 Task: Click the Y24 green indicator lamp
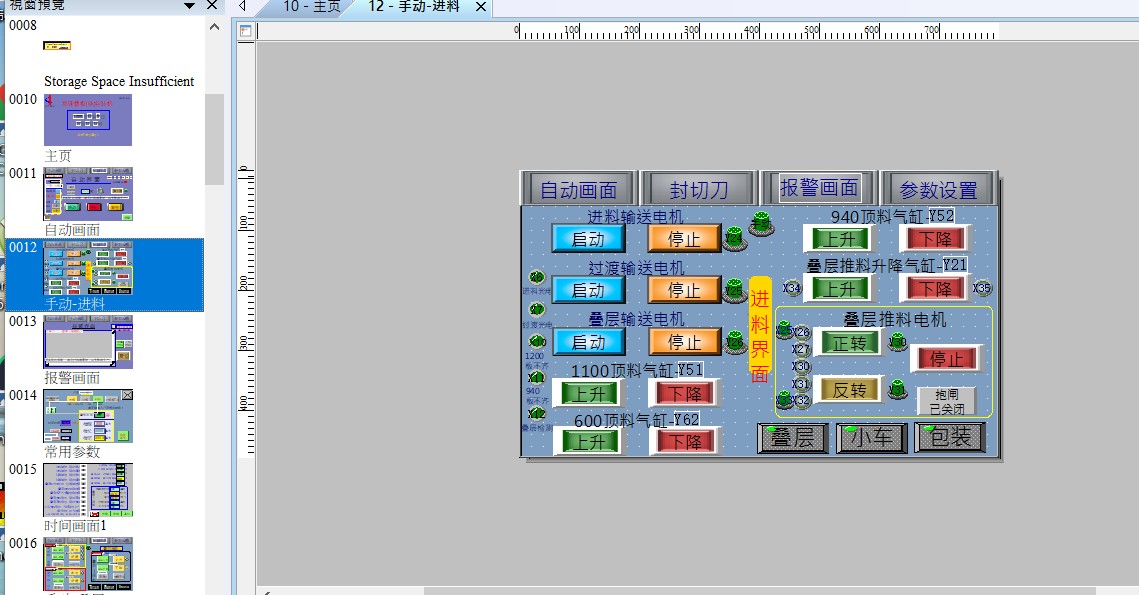735,238
